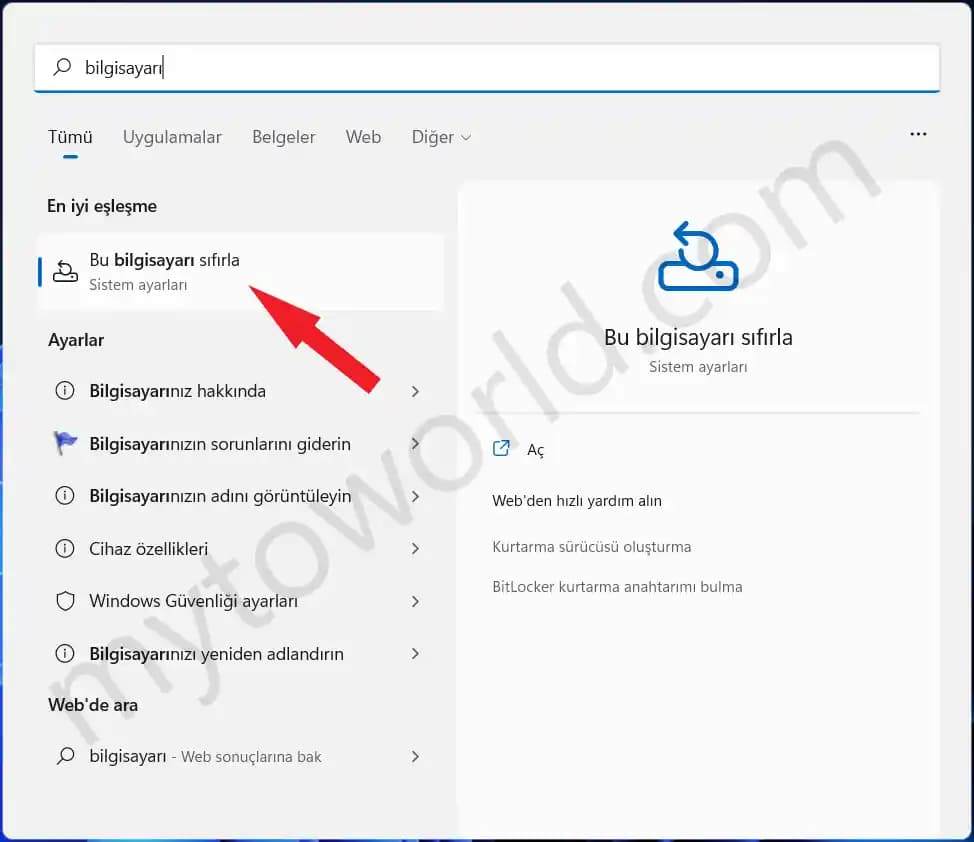This screenshot has width=974, height=842.
Task: Open BitLocker kurtarma anahtarımı bulma link
Action: coord(617,587)
